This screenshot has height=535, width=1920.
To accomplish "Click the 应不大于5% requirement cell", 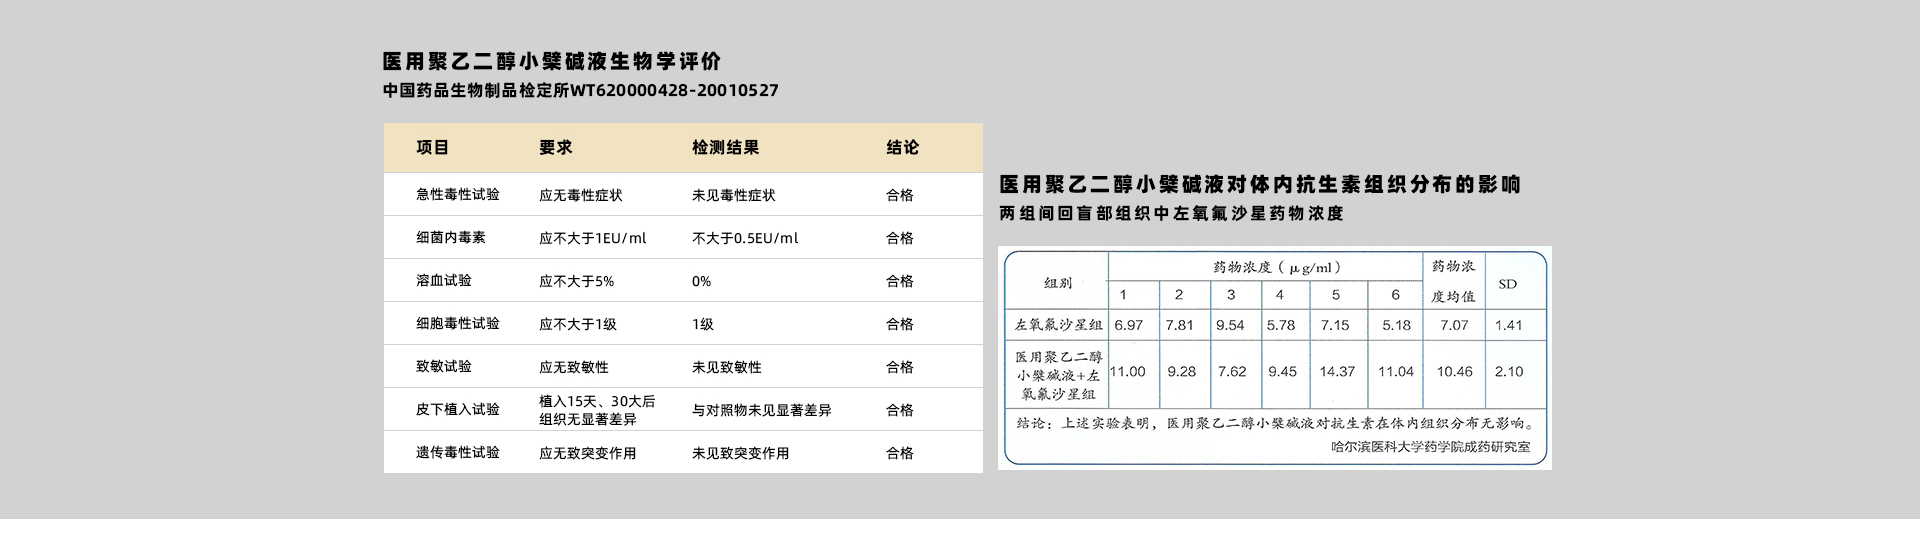I will [x=576, y=281].
